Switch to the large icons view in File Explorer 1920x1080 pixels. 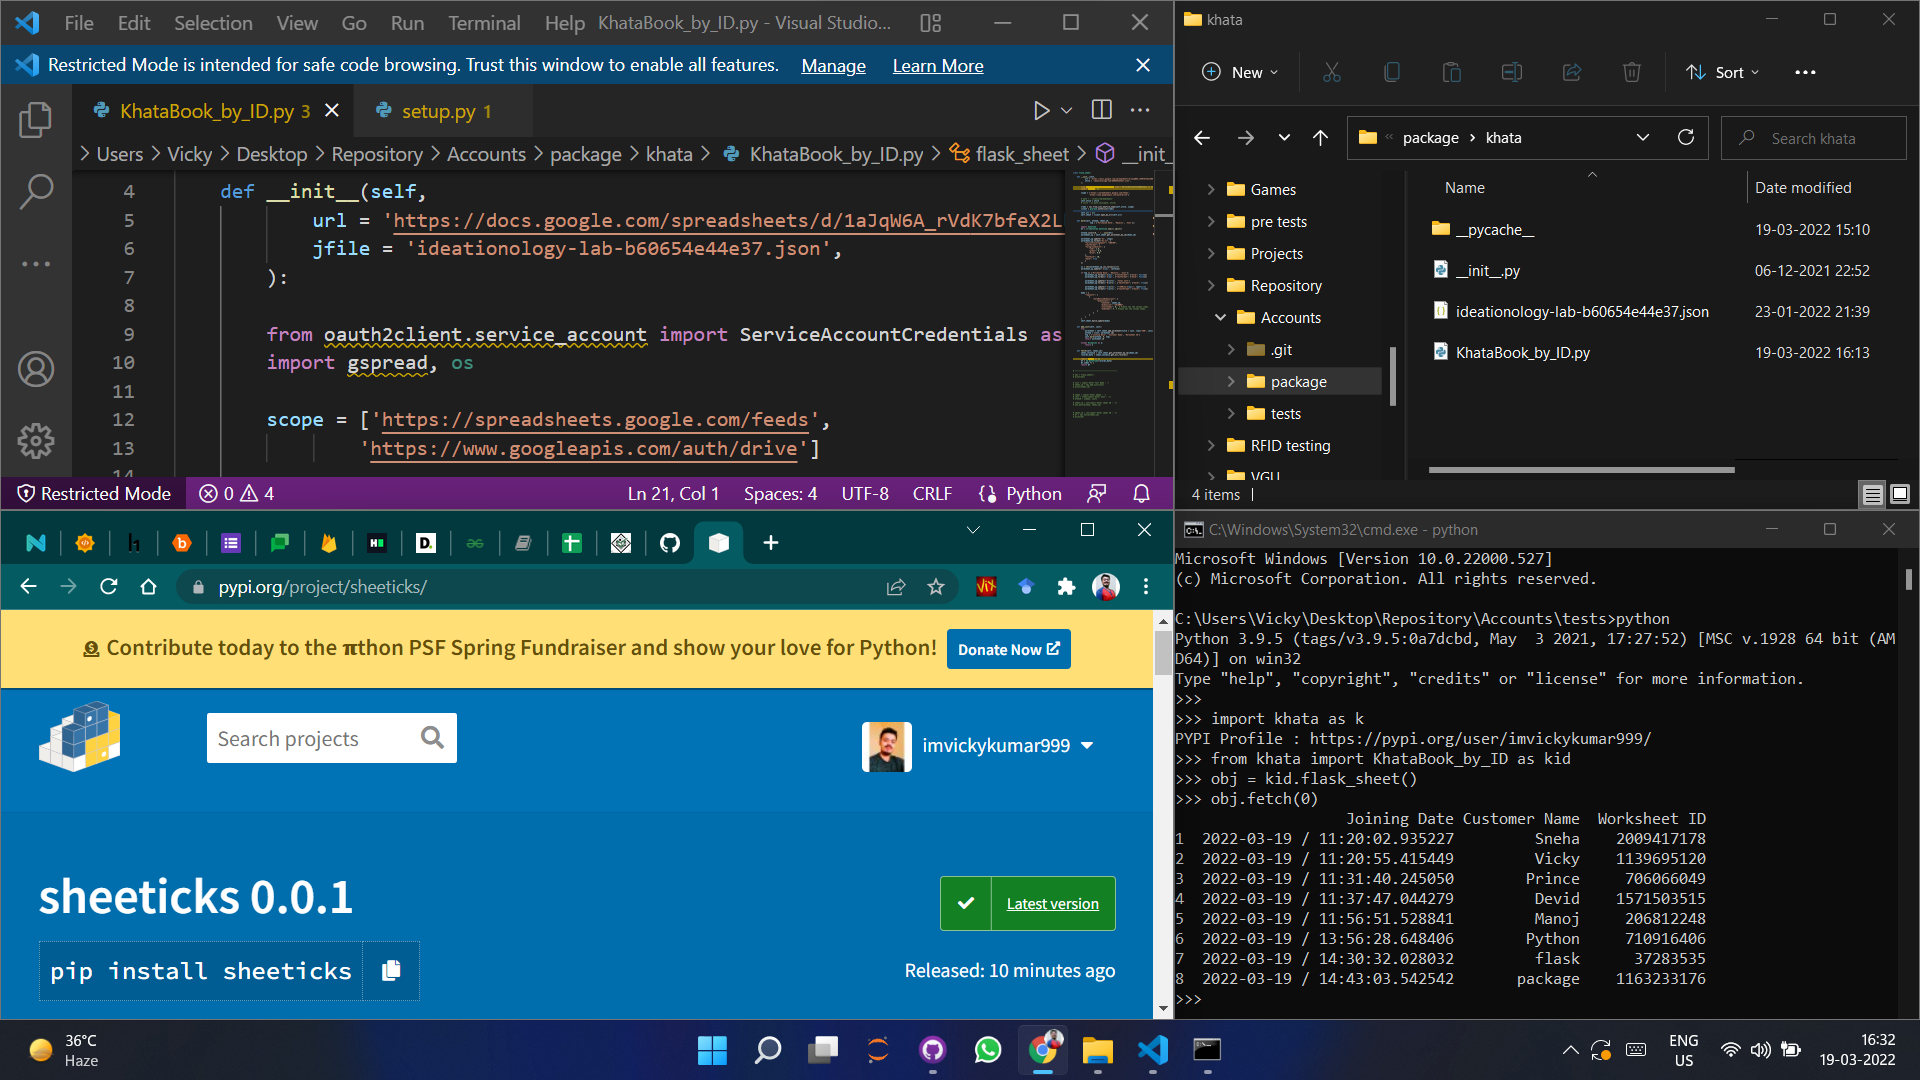(x=1900, y=494)
